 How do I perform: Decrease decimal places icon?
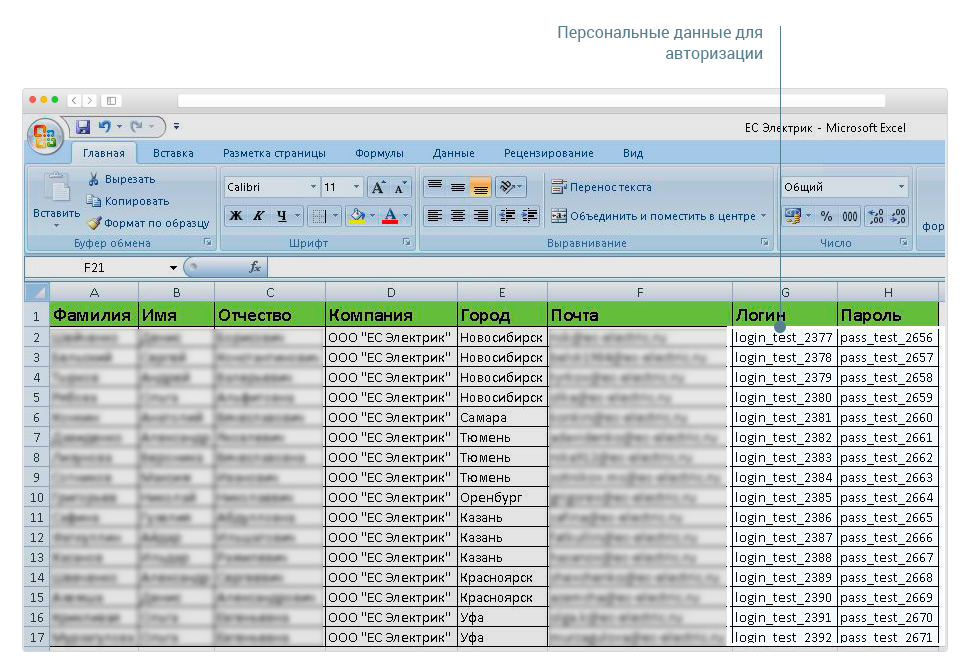(898, 216)
